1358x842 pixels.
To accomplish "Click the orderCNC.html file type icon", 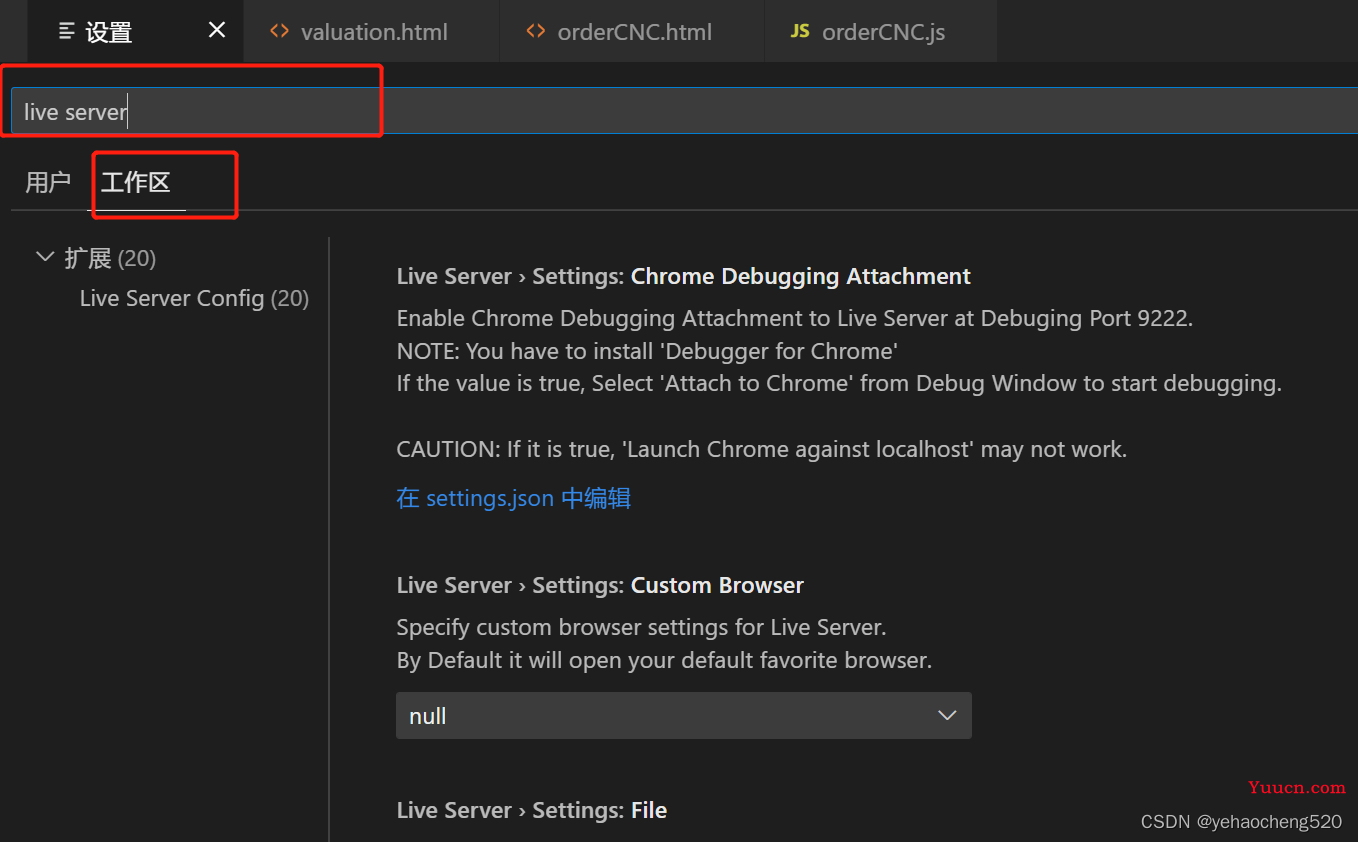I will (537, 31).
